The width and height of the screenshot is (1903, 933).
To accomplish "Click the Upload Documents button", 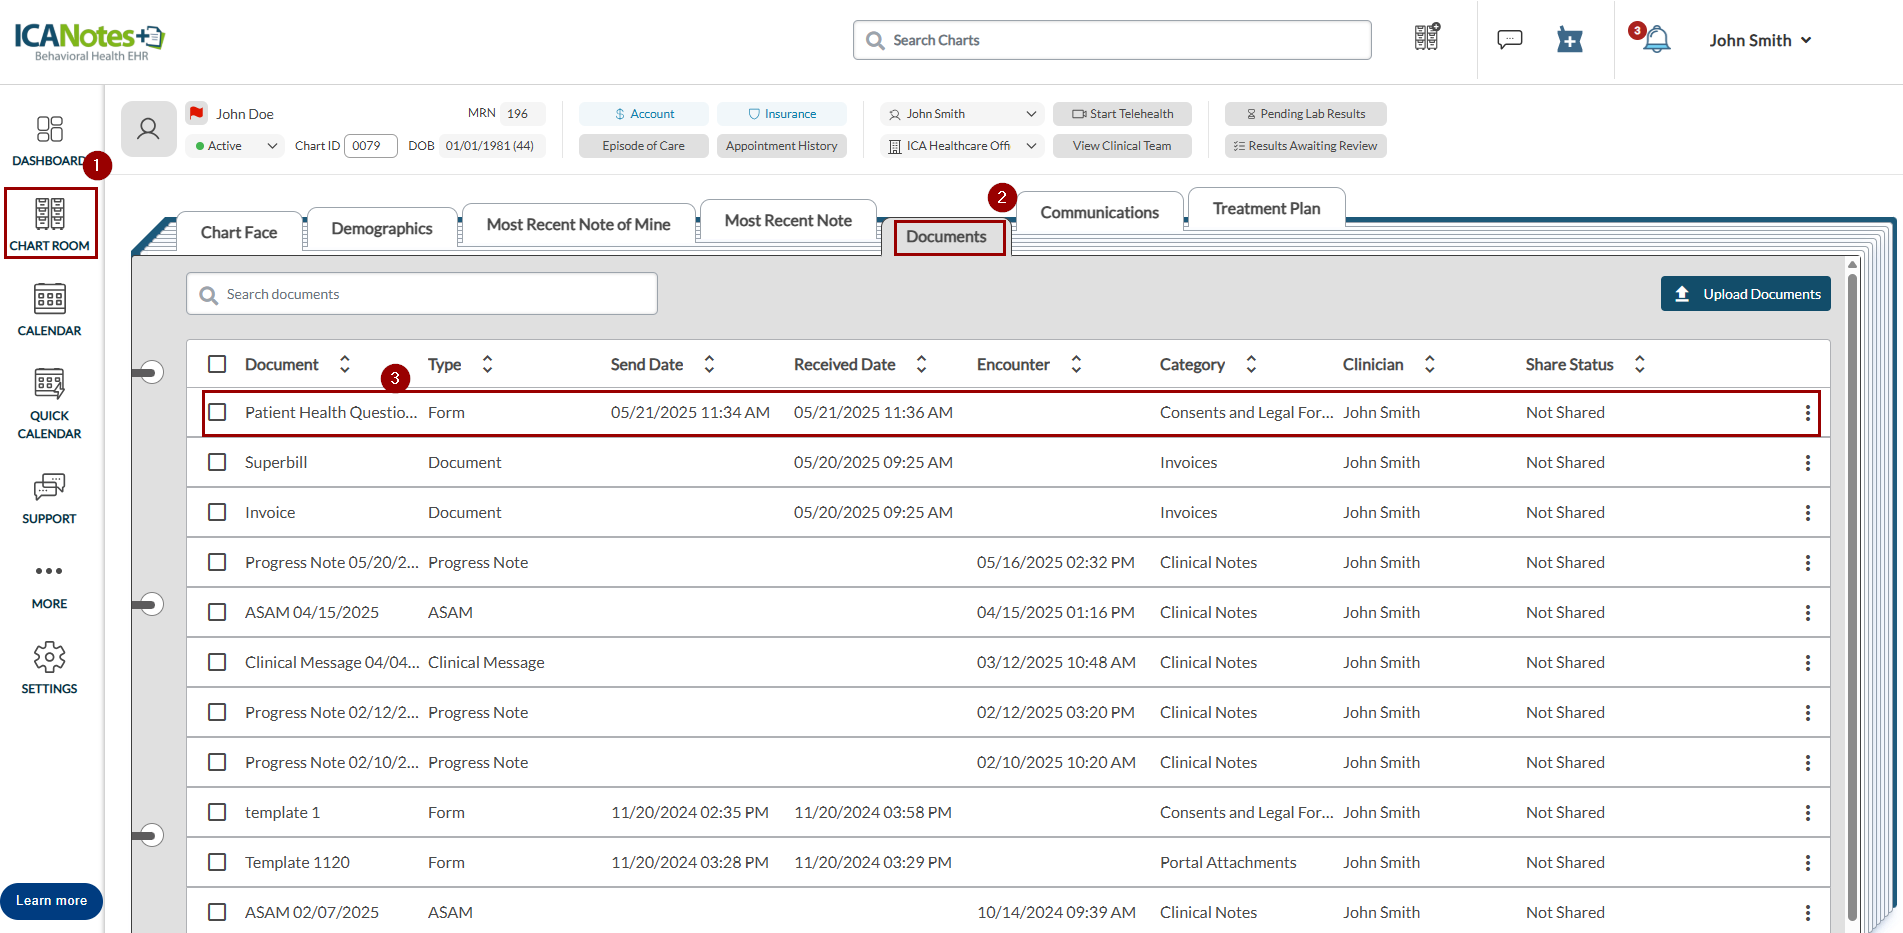I will tap(1745, 294).
